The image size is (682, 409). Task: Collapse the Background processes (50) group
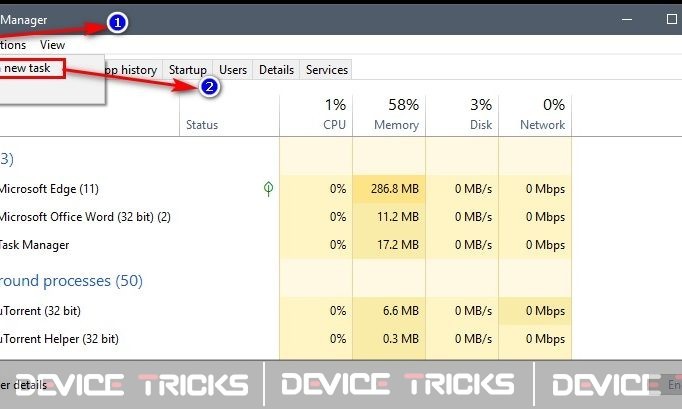71,281
